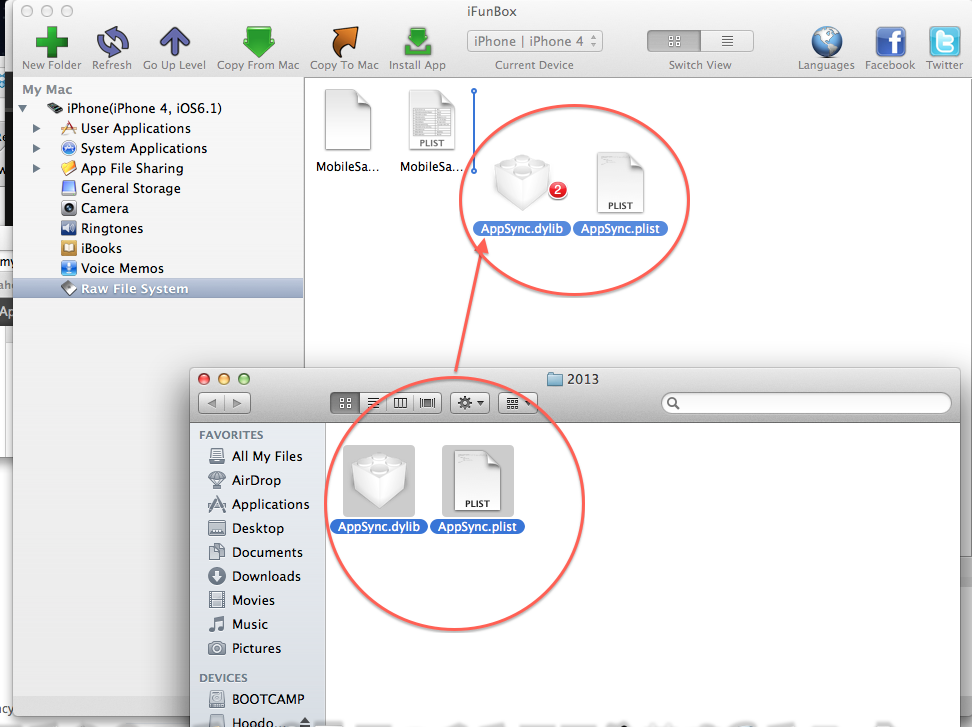Click the Finder search field

click(806, 403)
